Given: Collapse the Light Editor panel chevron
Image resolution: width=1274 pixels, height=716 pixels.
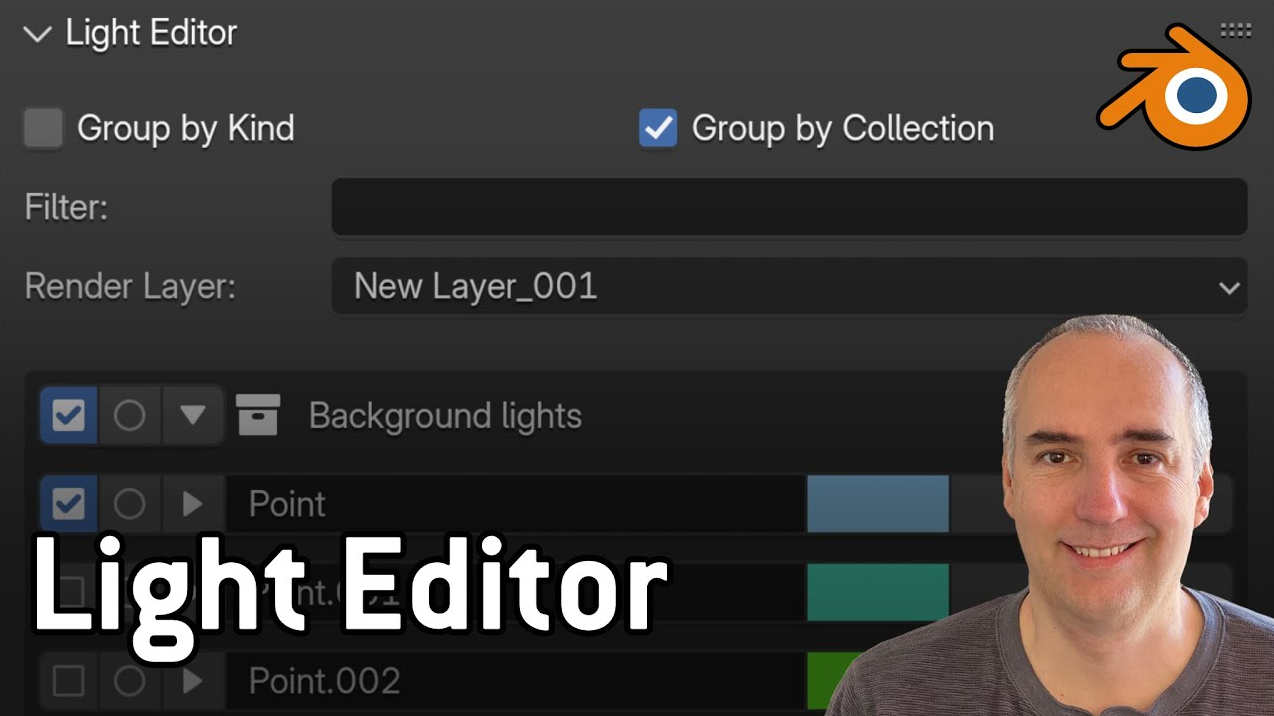Looking at the screenshot, I should (x=38, y=34).
